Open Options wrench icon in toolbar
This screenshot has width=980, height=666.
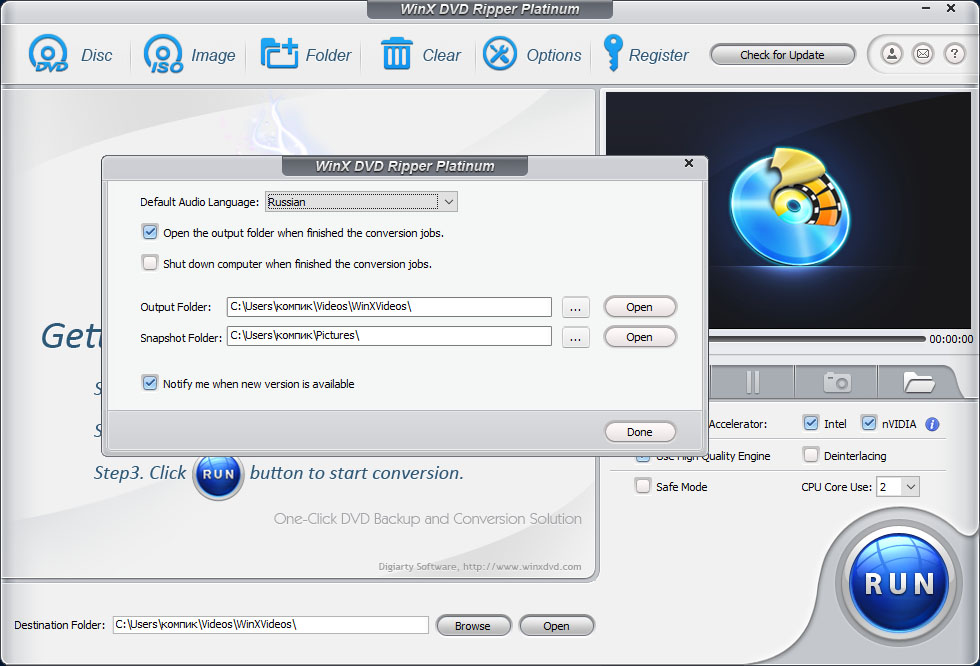[x=499, y=54]
